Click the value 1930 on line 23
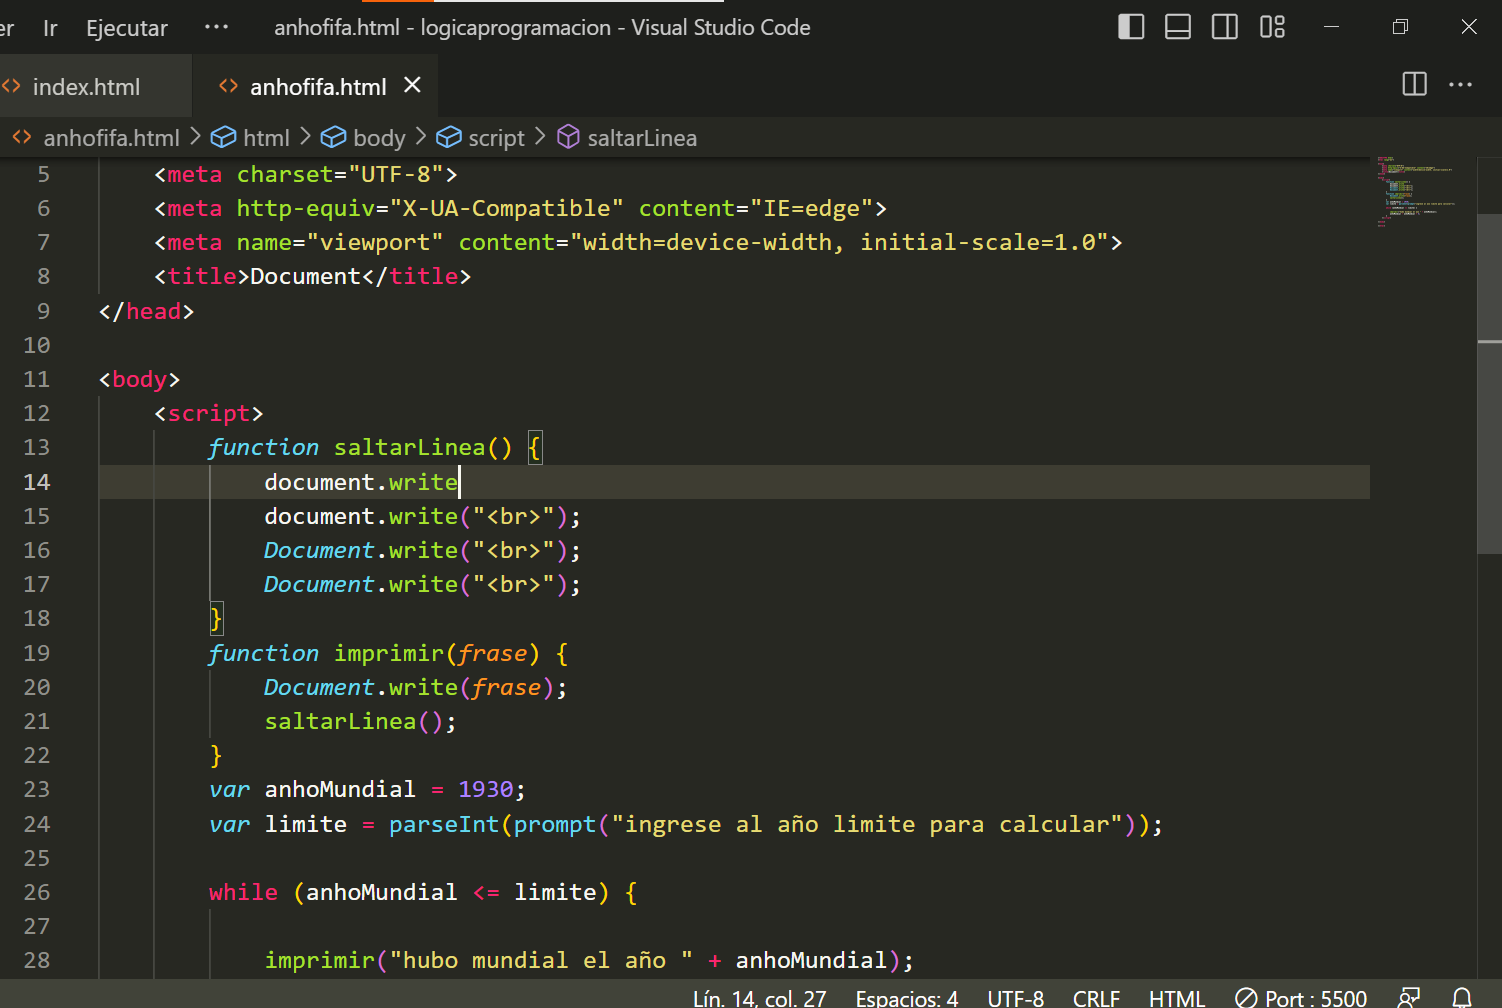This screenshot has width=1502, height=1008. click(x=485, y=789)
